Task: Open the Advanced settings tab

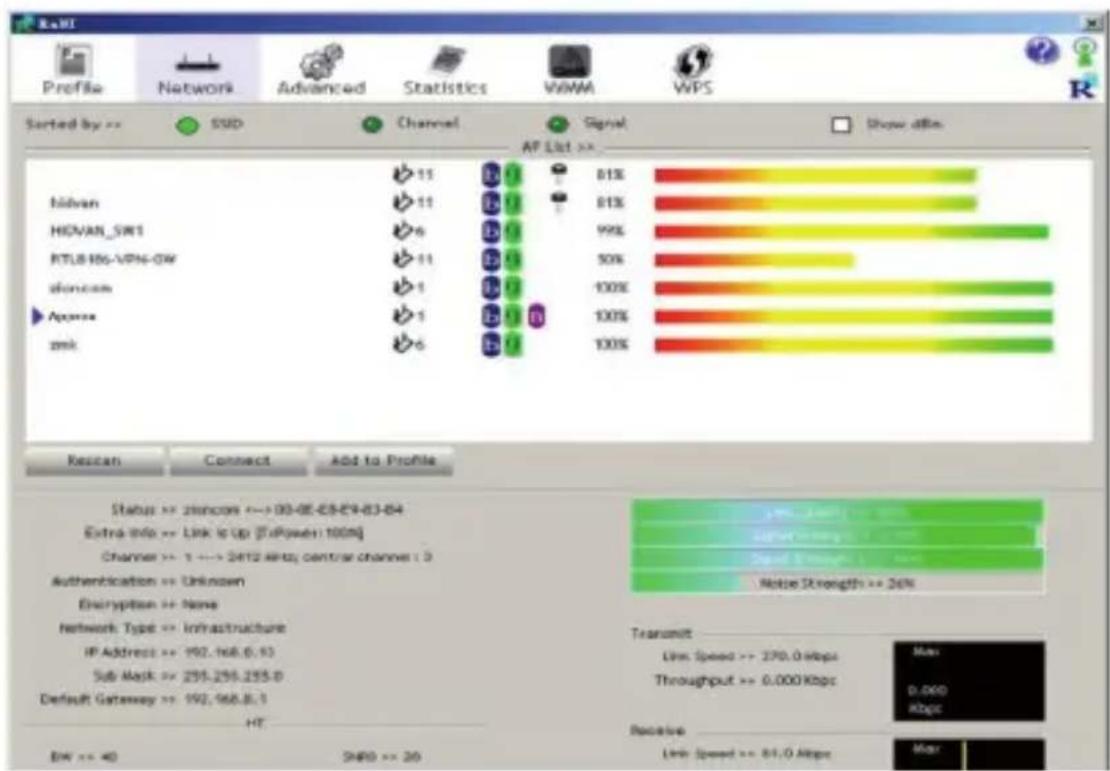Action: tap(321, 69)
